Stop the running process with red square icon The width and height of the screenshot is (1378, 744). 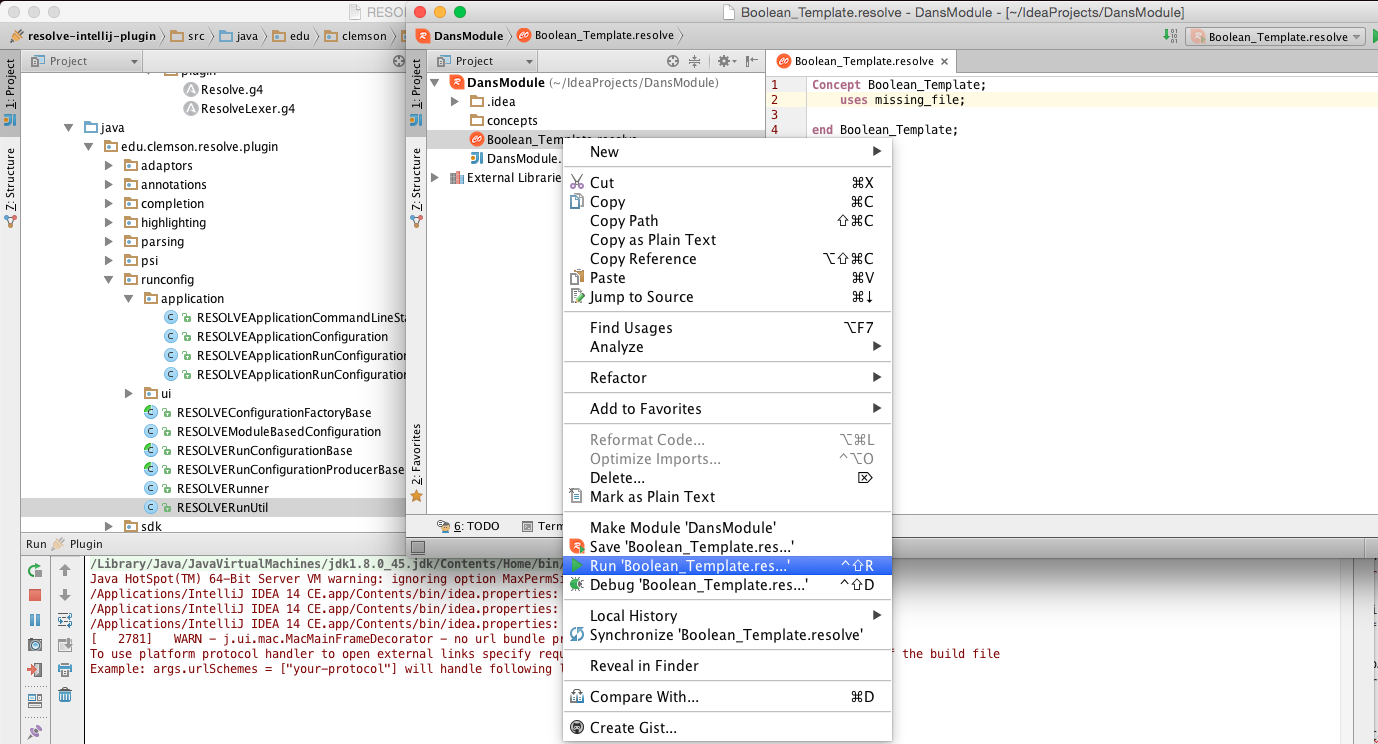pos(34,594)
